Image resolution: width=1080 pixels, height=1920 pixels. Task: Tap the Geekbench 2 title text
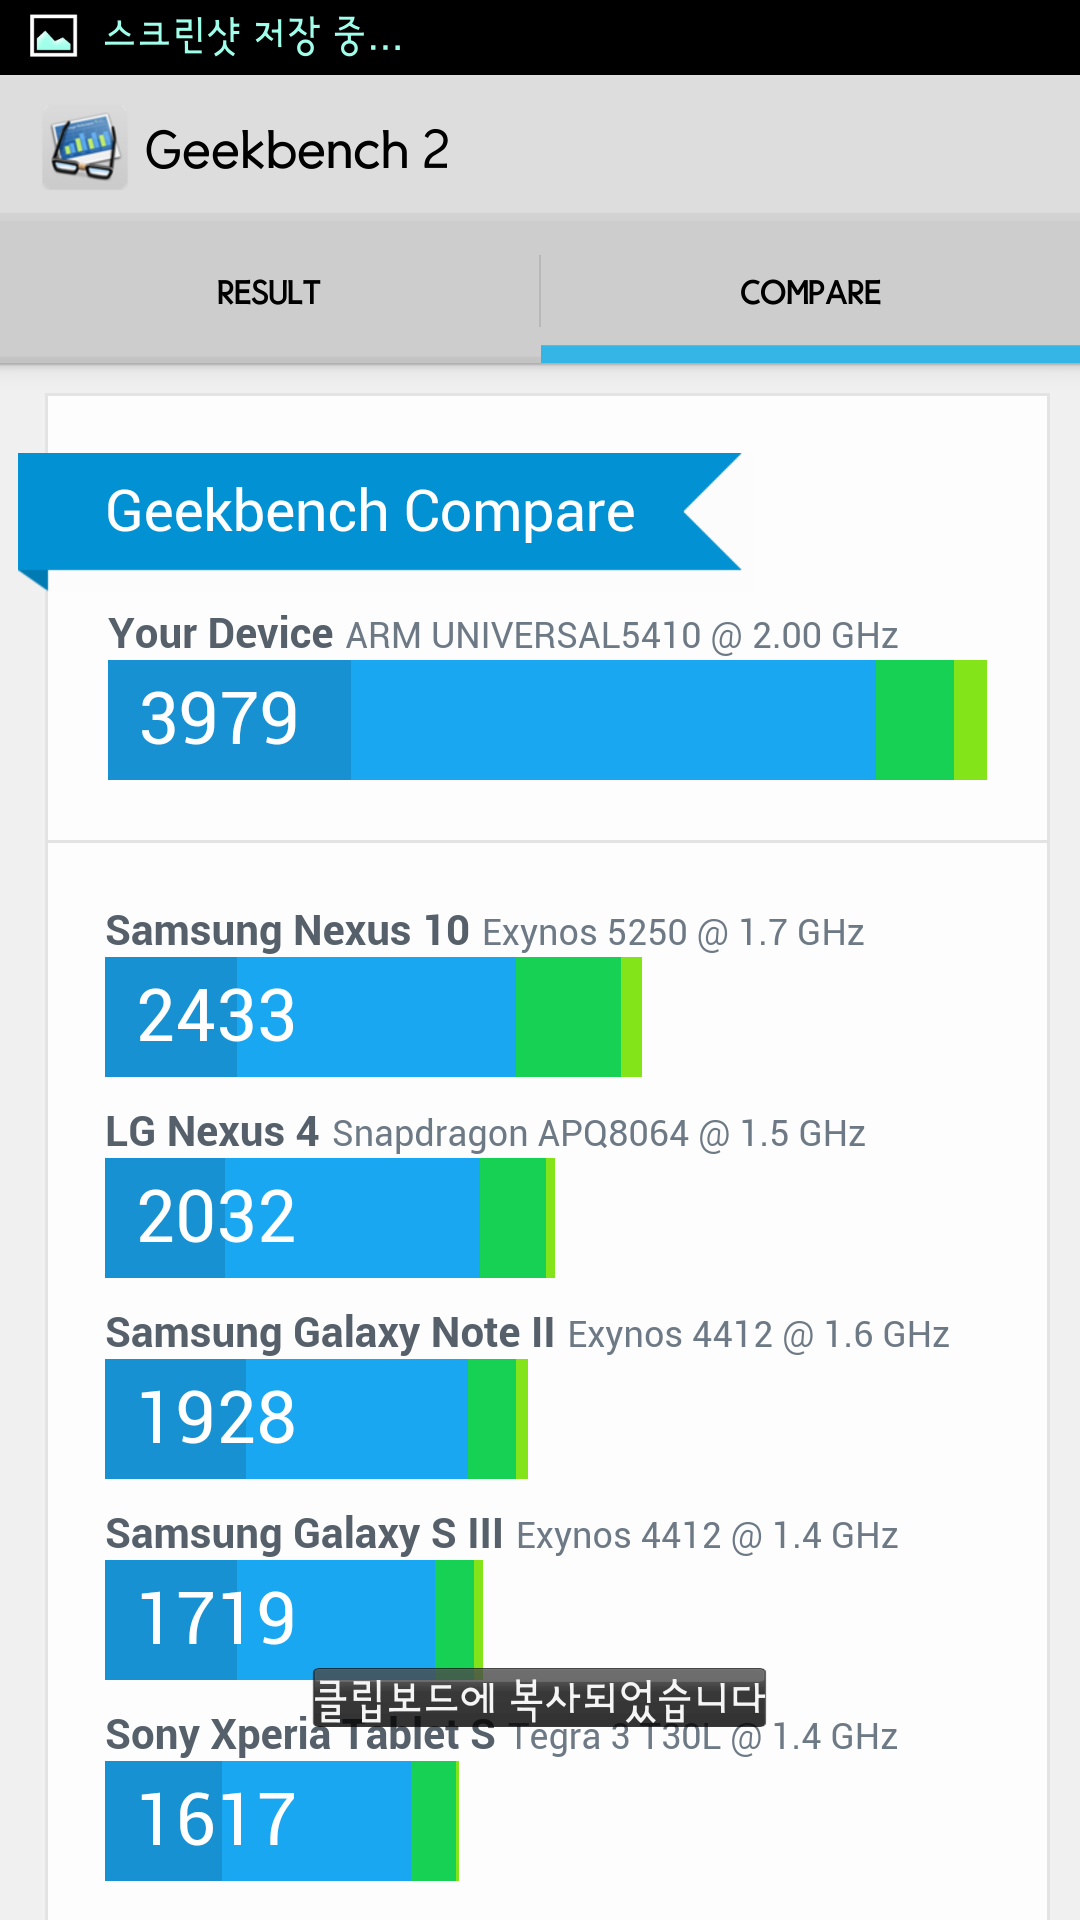297,150
